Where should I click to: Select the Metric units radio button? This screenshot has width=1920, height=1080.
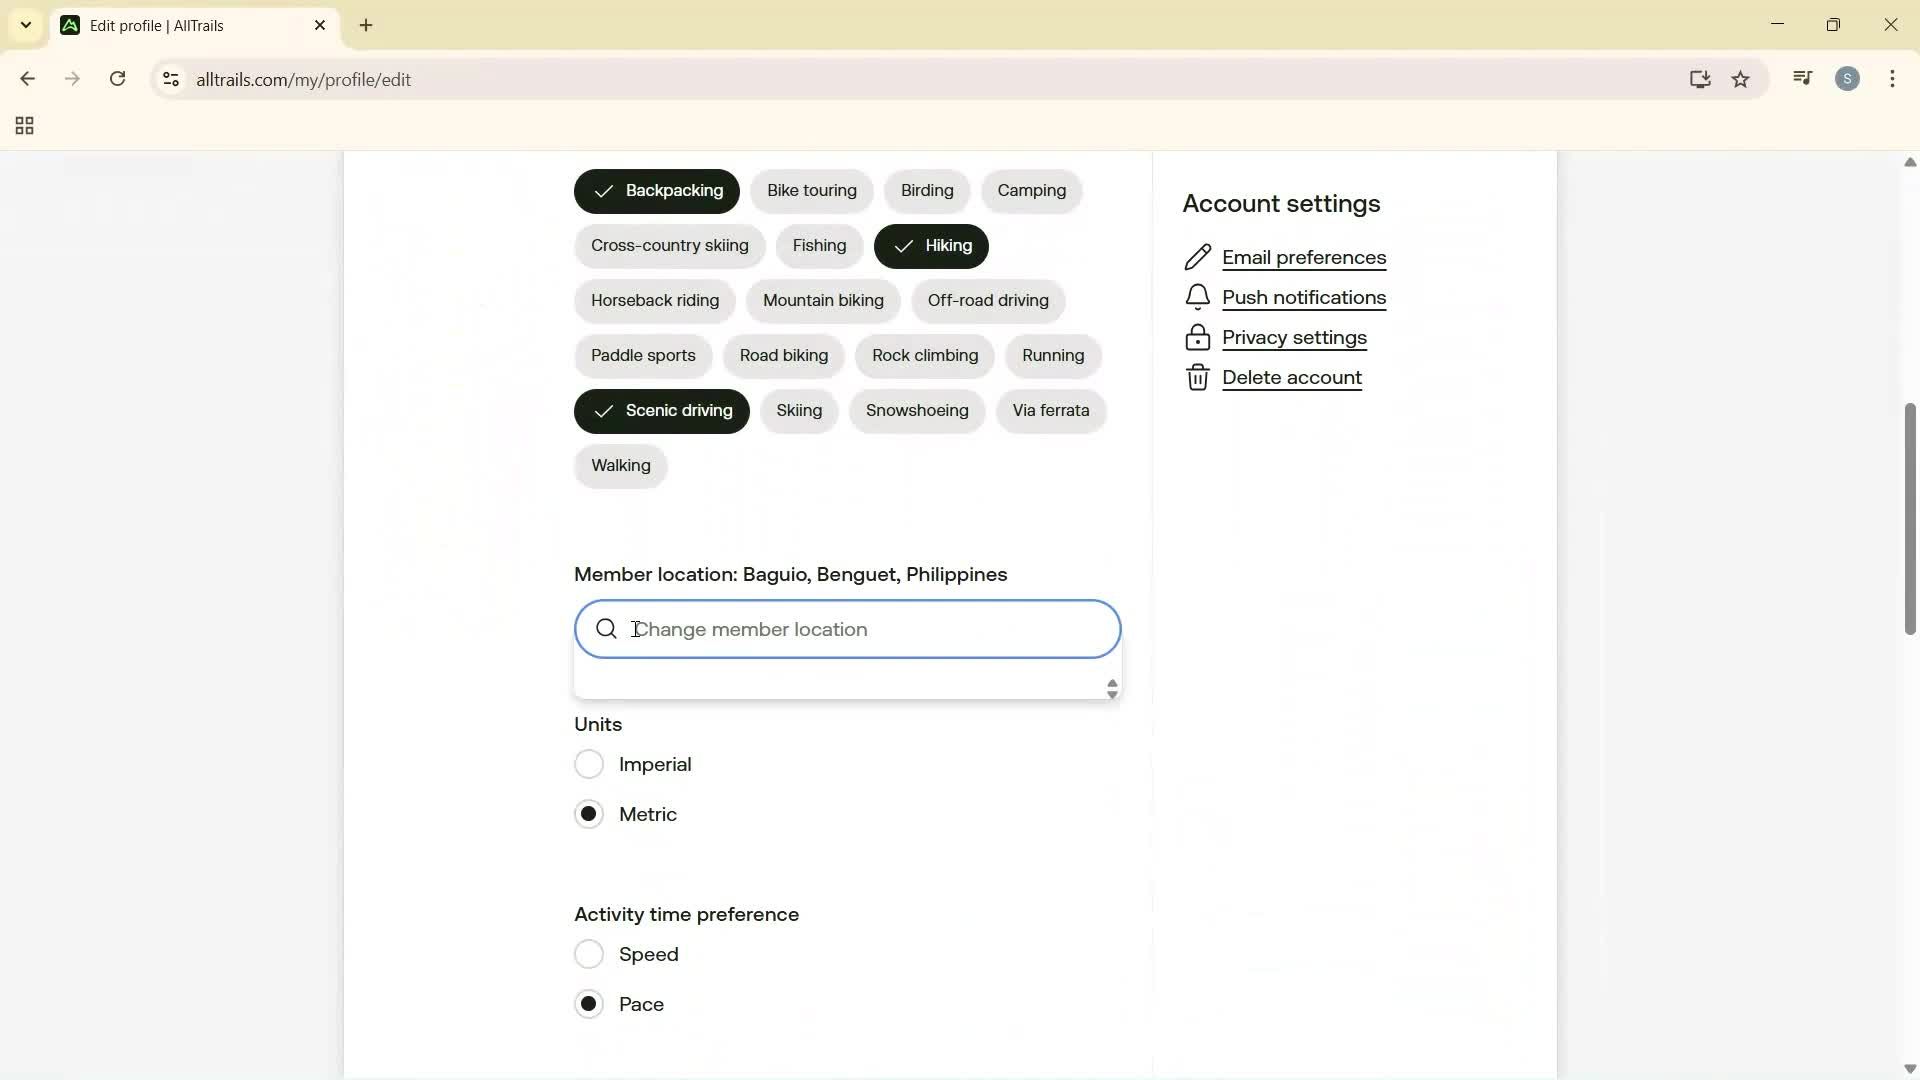(589, 813)
